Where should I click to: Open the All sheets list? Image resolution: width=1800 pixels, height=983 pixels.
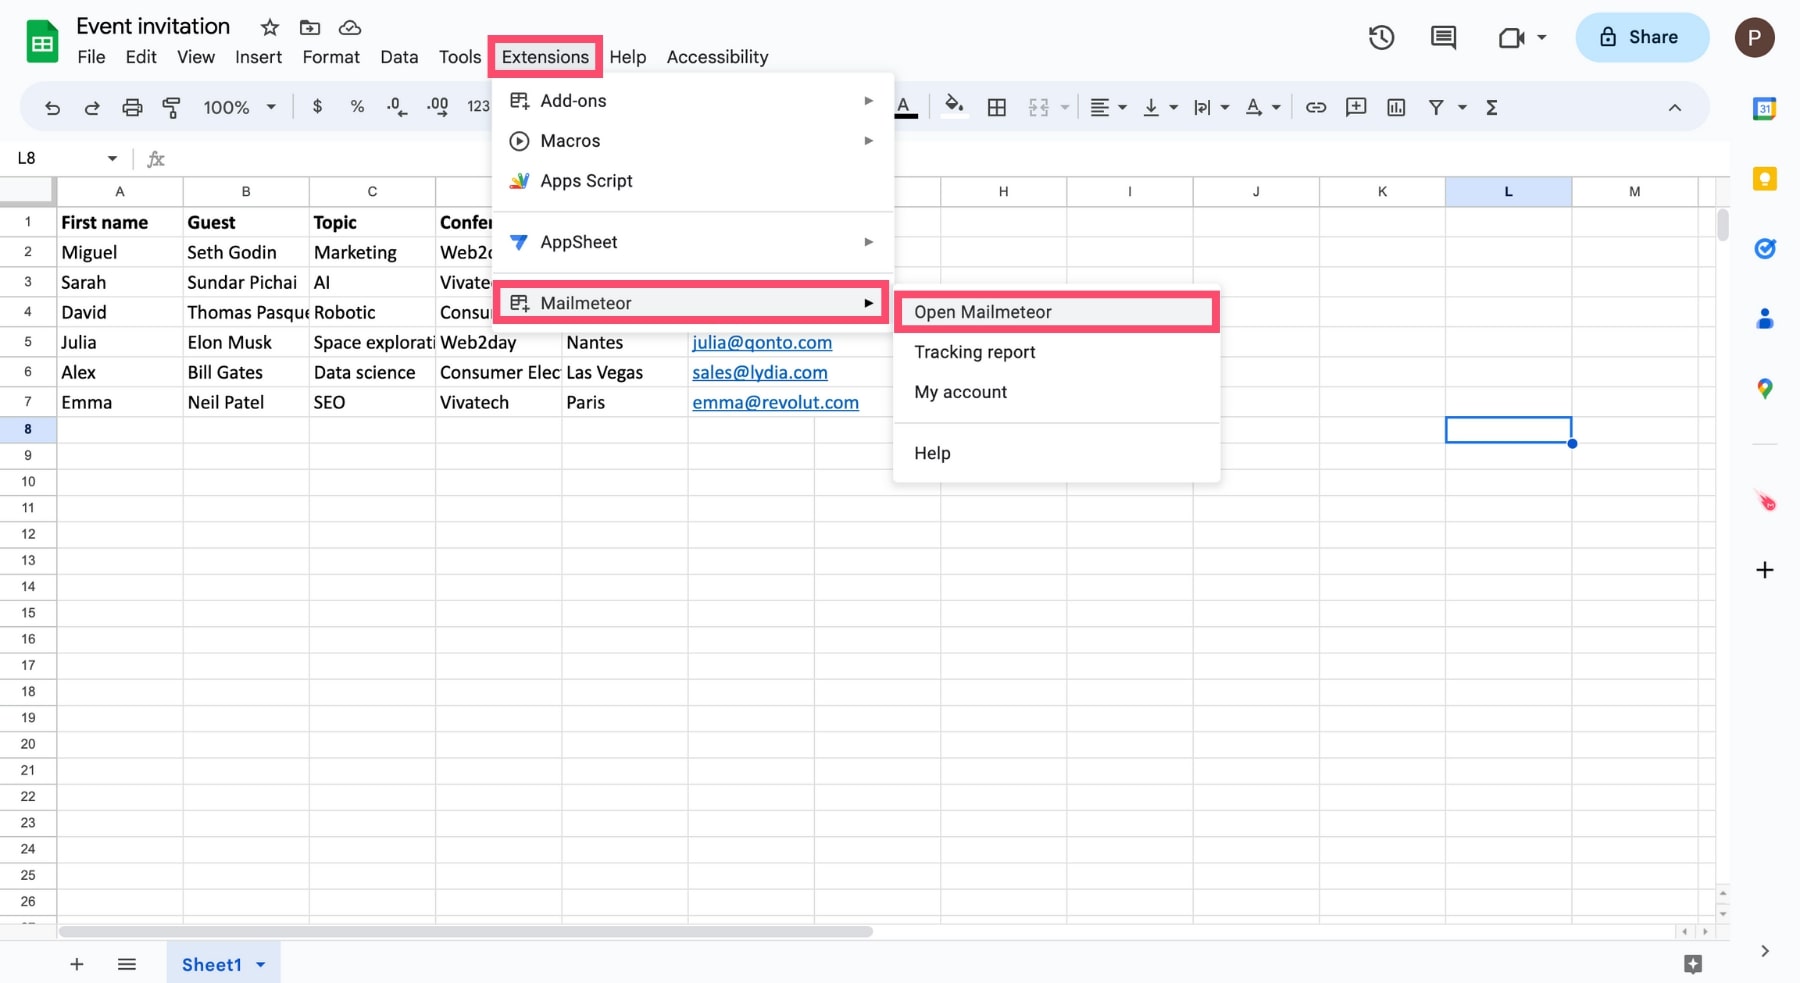(127, 964)
